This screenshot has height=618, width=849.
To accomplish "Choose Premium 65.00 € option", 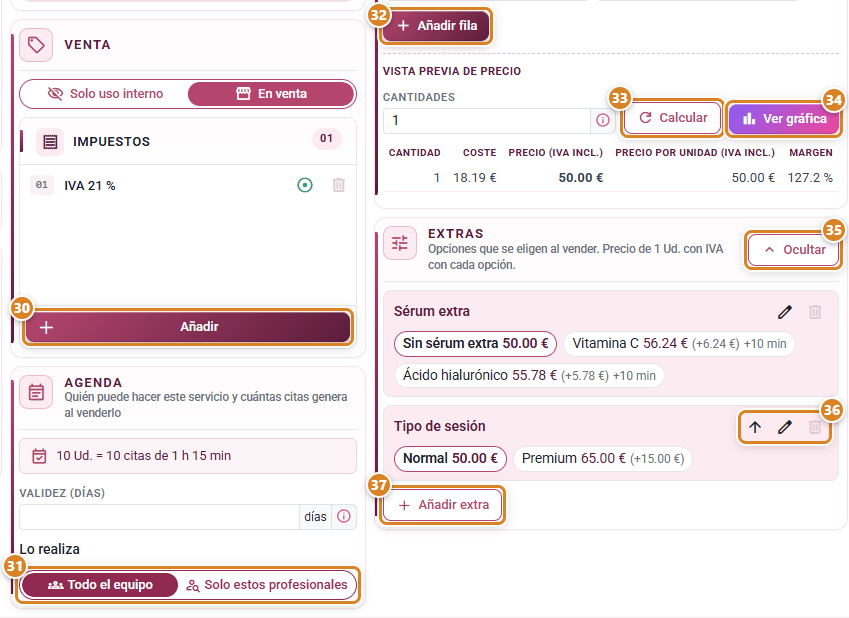I will (603, 459).
